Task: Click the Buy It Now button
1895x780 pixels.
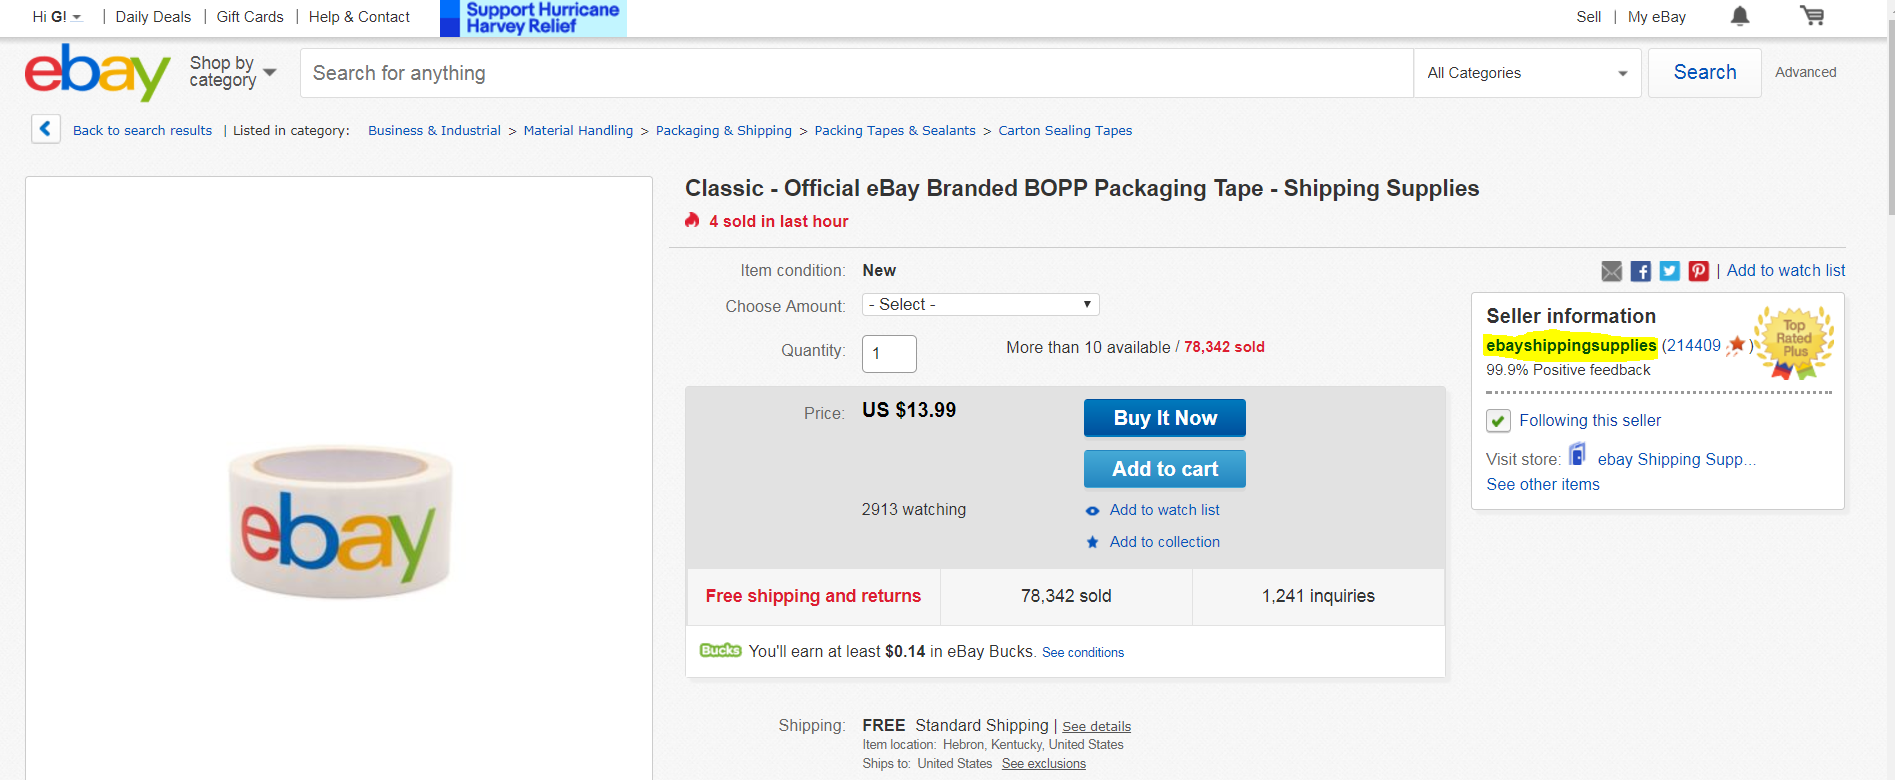Action: [x=1164, y=417]
